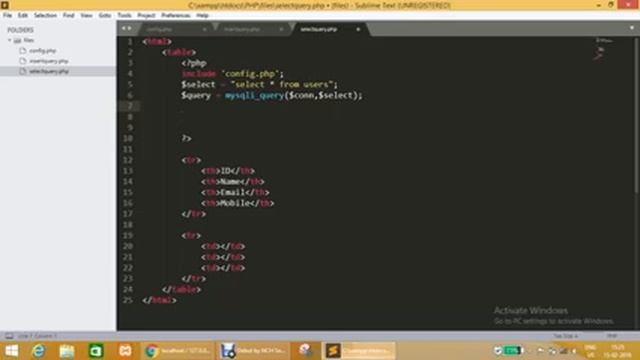Click the ENG language indicator
640x360 pixels.
[x=591, y=351]
